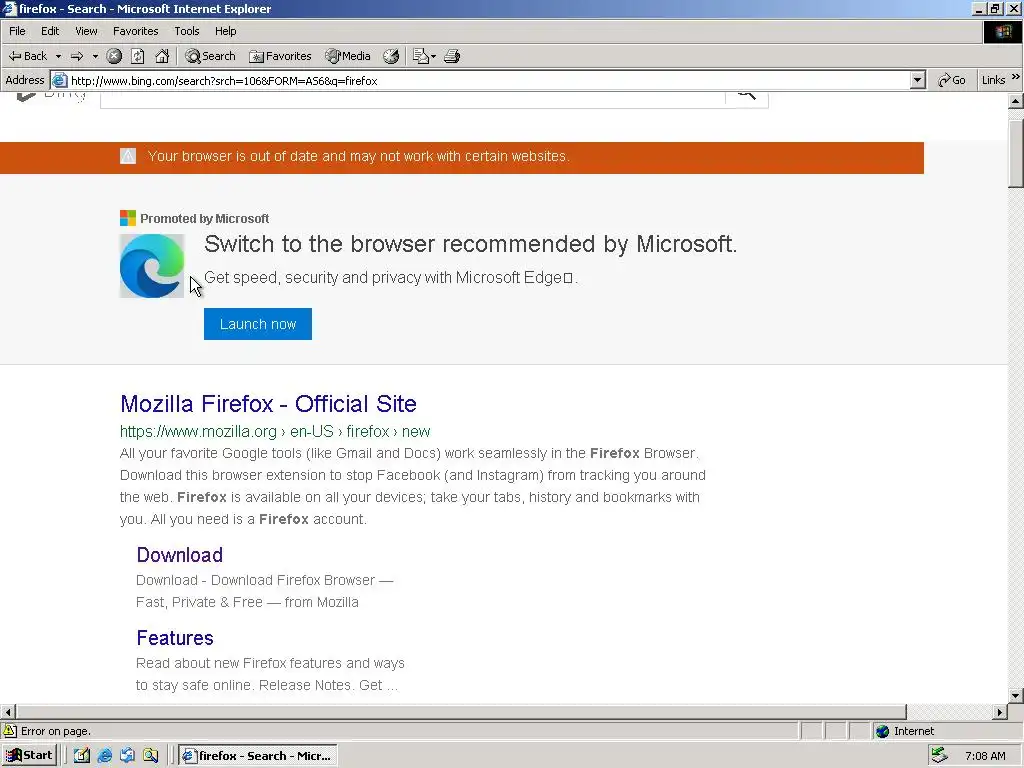Open the Mail dropdown arrow
Image resolution: width=1024 pixels, height=768 pixels.
coord(434,56)
